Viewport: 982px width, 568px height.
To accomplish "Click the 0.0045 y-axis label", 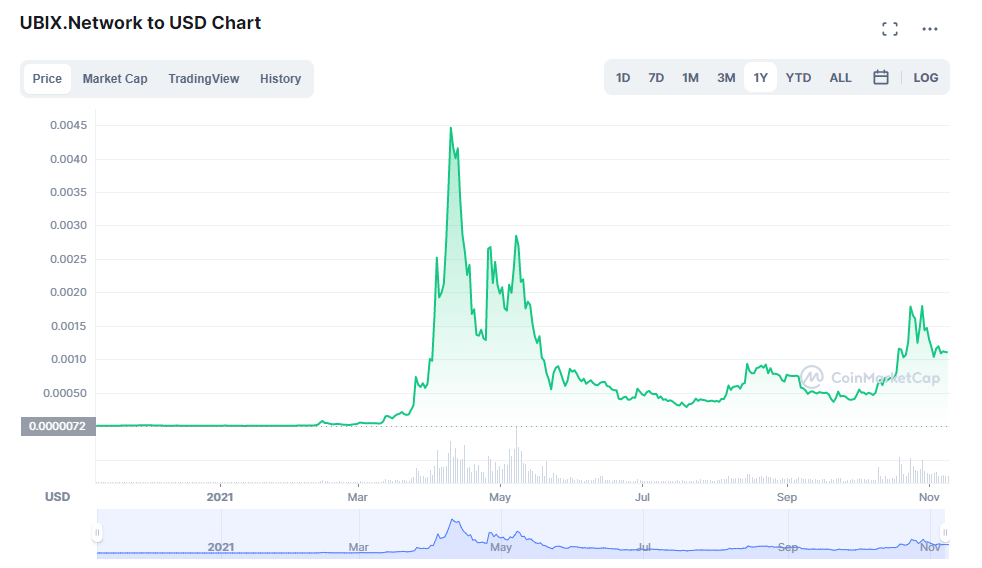I will click(68, 125).
